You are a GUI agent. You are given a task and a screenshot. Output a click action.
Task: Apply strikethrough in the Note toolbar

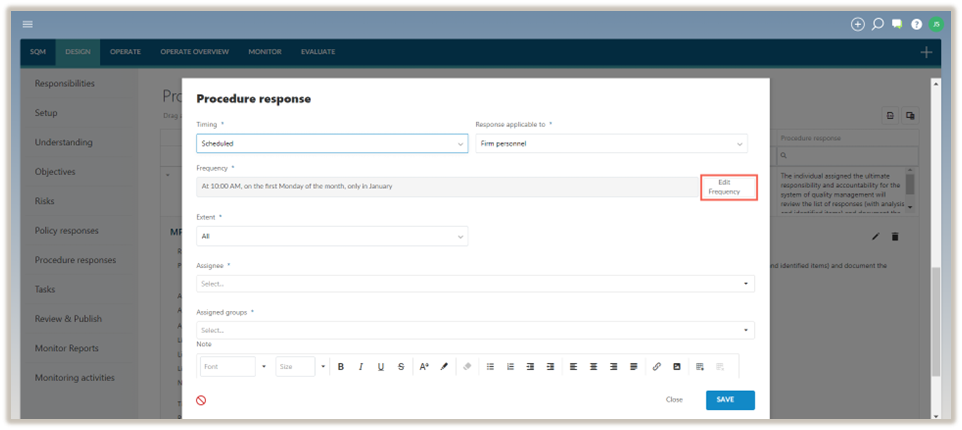[401, 367]
